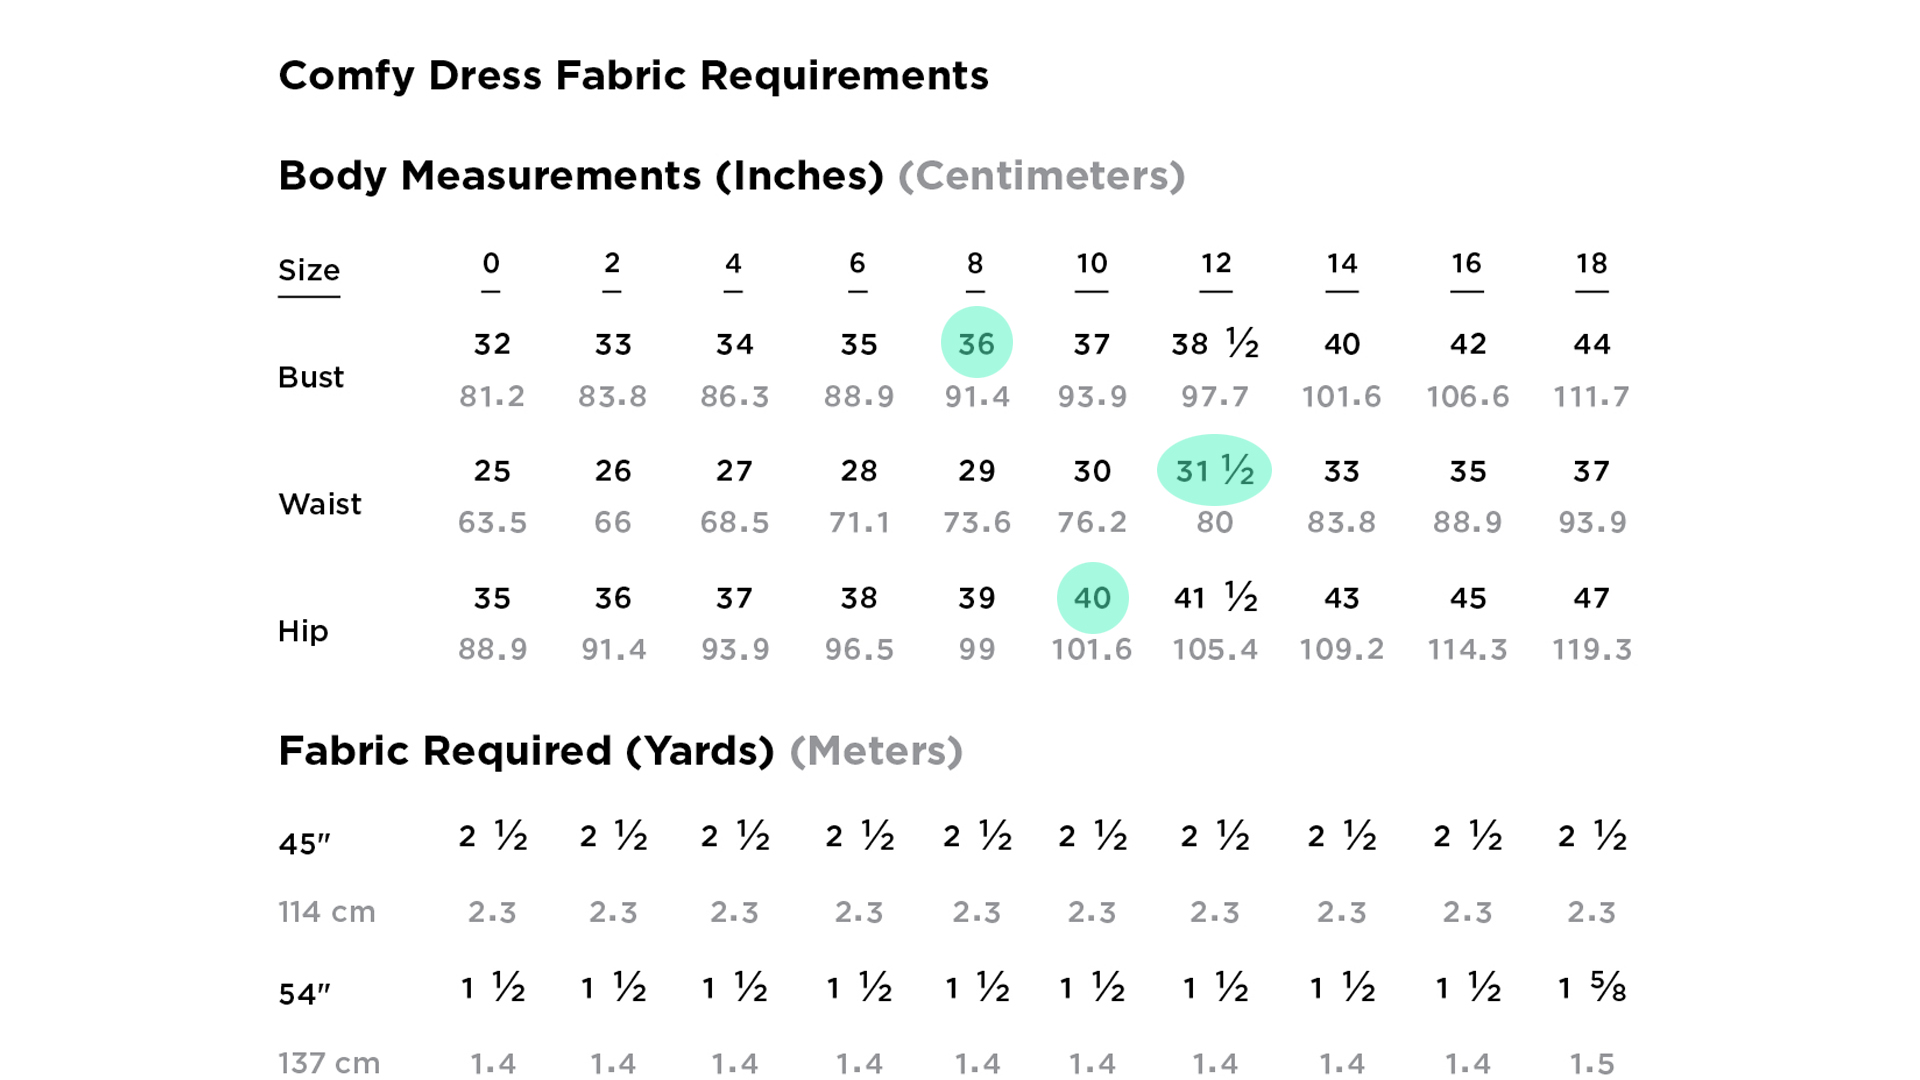Click the Body Measurements (Inches) heading
This screenshot has width=1920, height=1080.
pyautogui.click(x=581, y=176)
